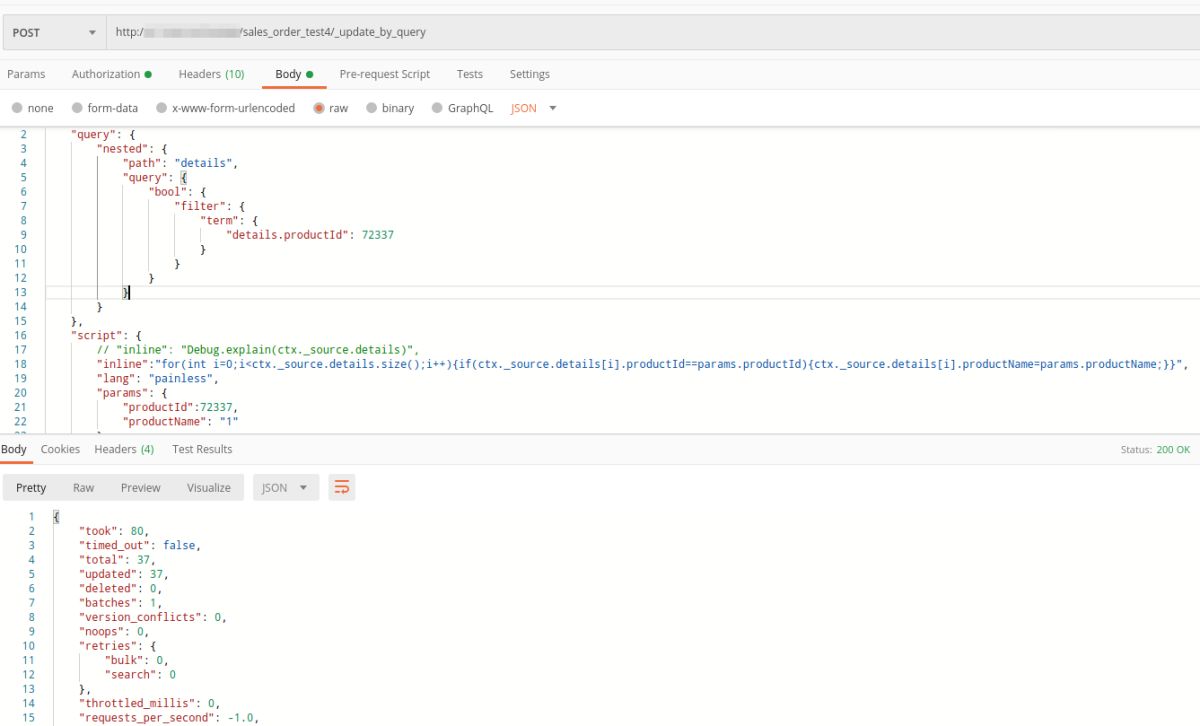Click the "productName": "1" line
The height and width of the screenshot is (726, 1200).
coord(181,422)
